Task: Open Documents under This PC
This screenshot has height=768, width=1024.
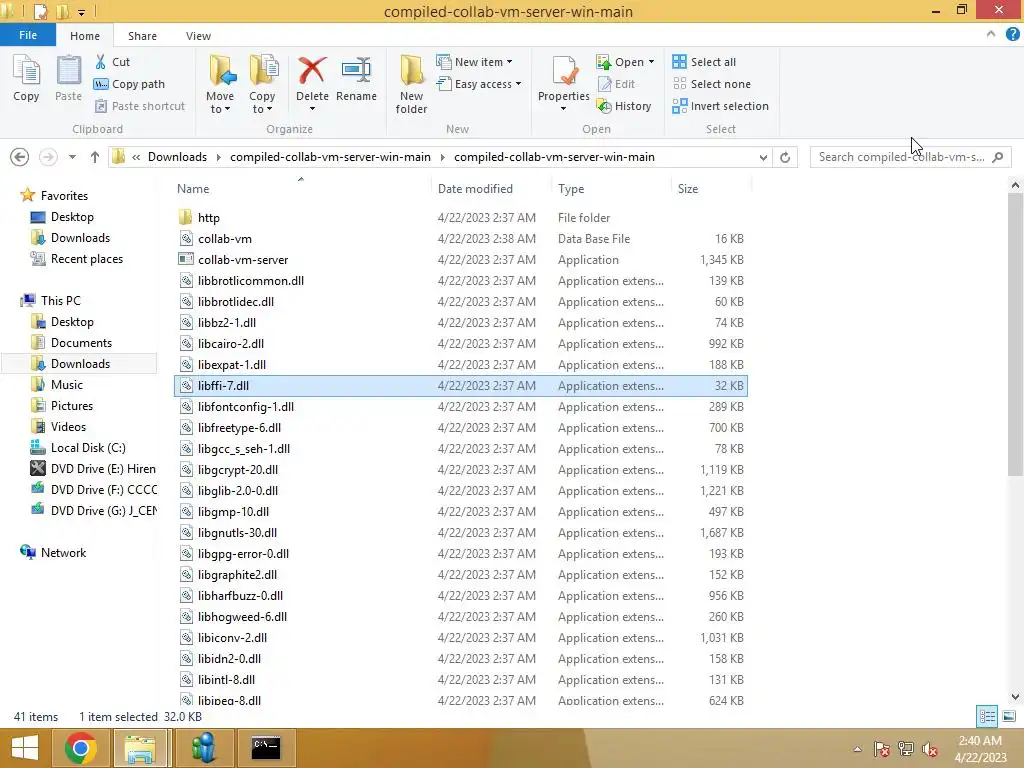Action: click(x=81, y=343)
